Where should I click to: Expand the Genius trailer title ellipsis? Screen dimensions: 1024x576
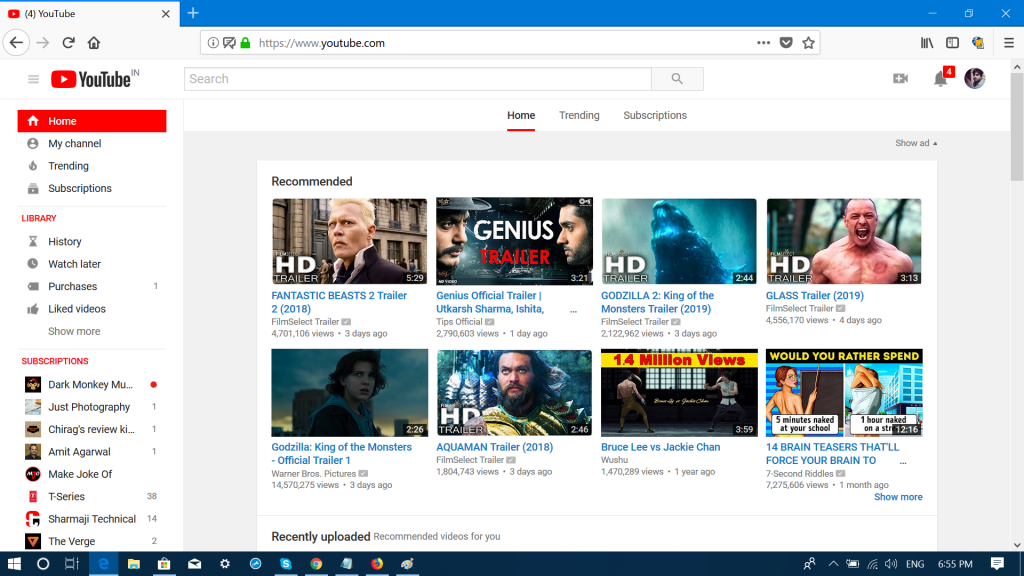(573, 310)
